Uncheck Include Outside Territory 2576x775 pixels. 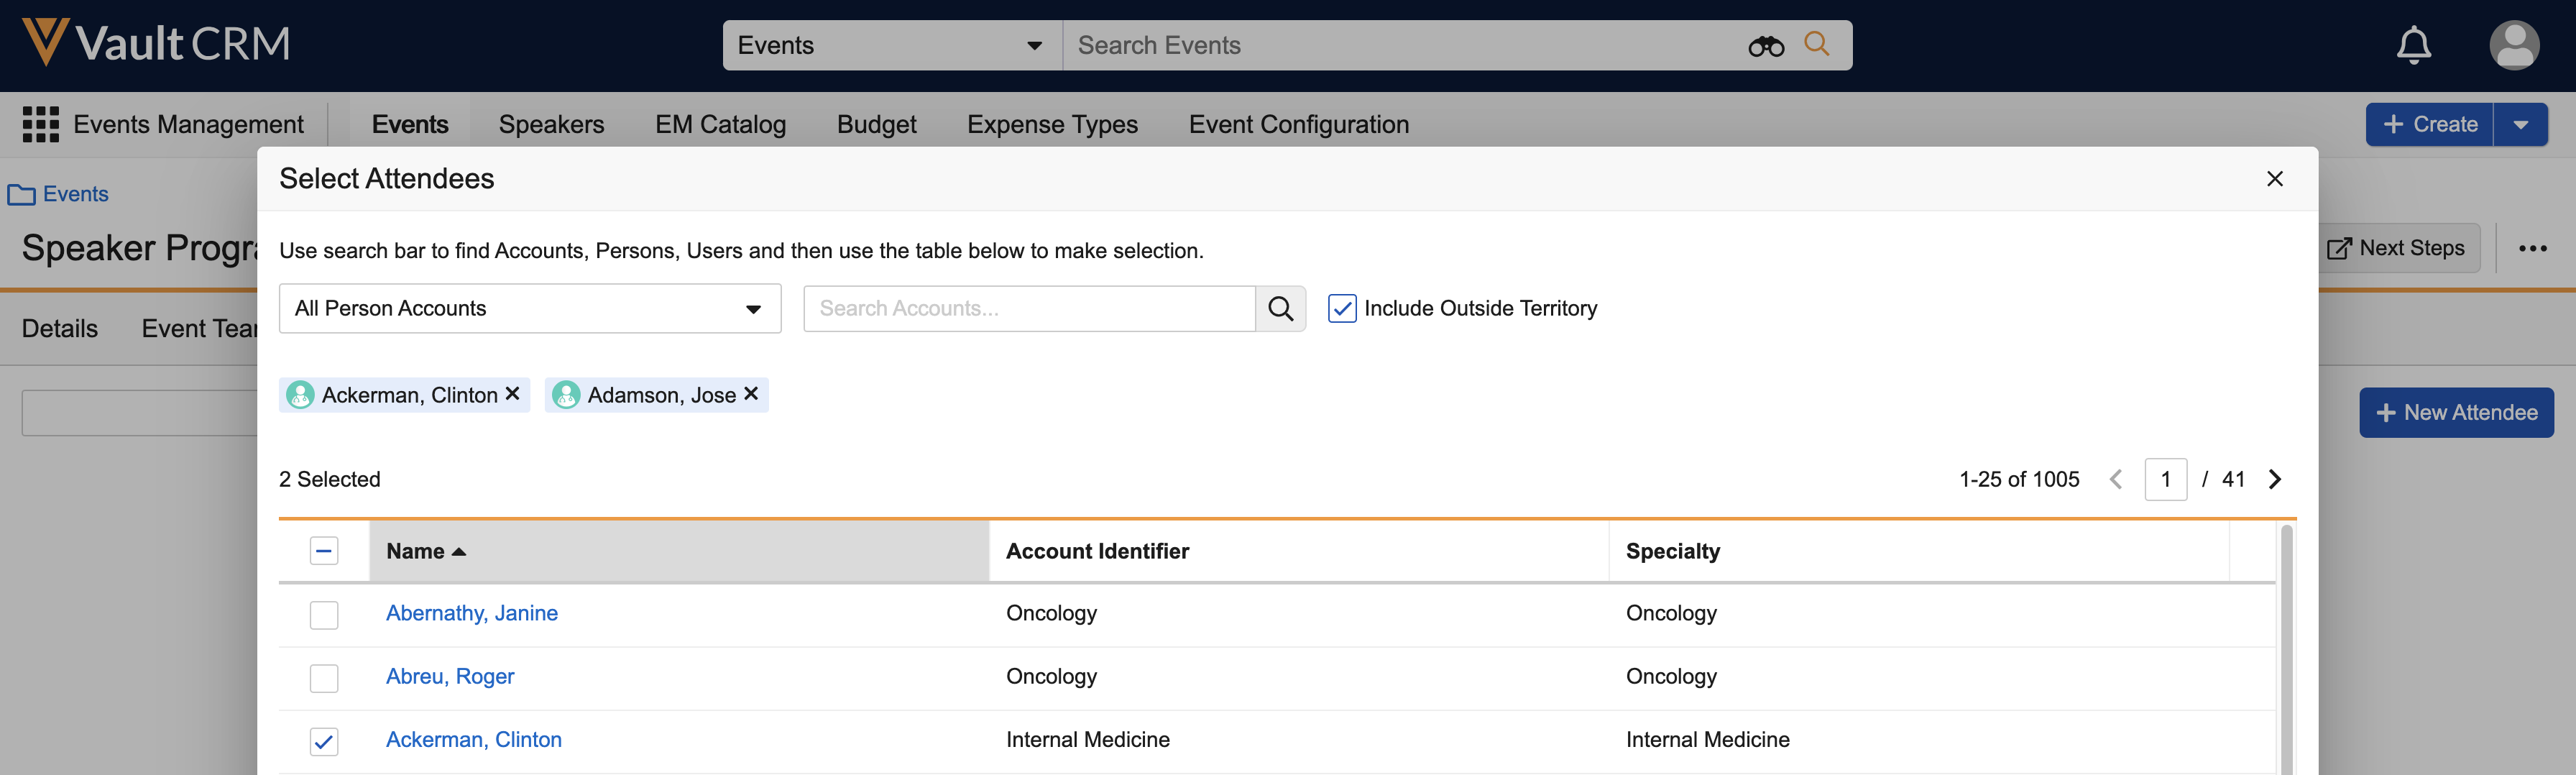click(x=1341, y=308)
